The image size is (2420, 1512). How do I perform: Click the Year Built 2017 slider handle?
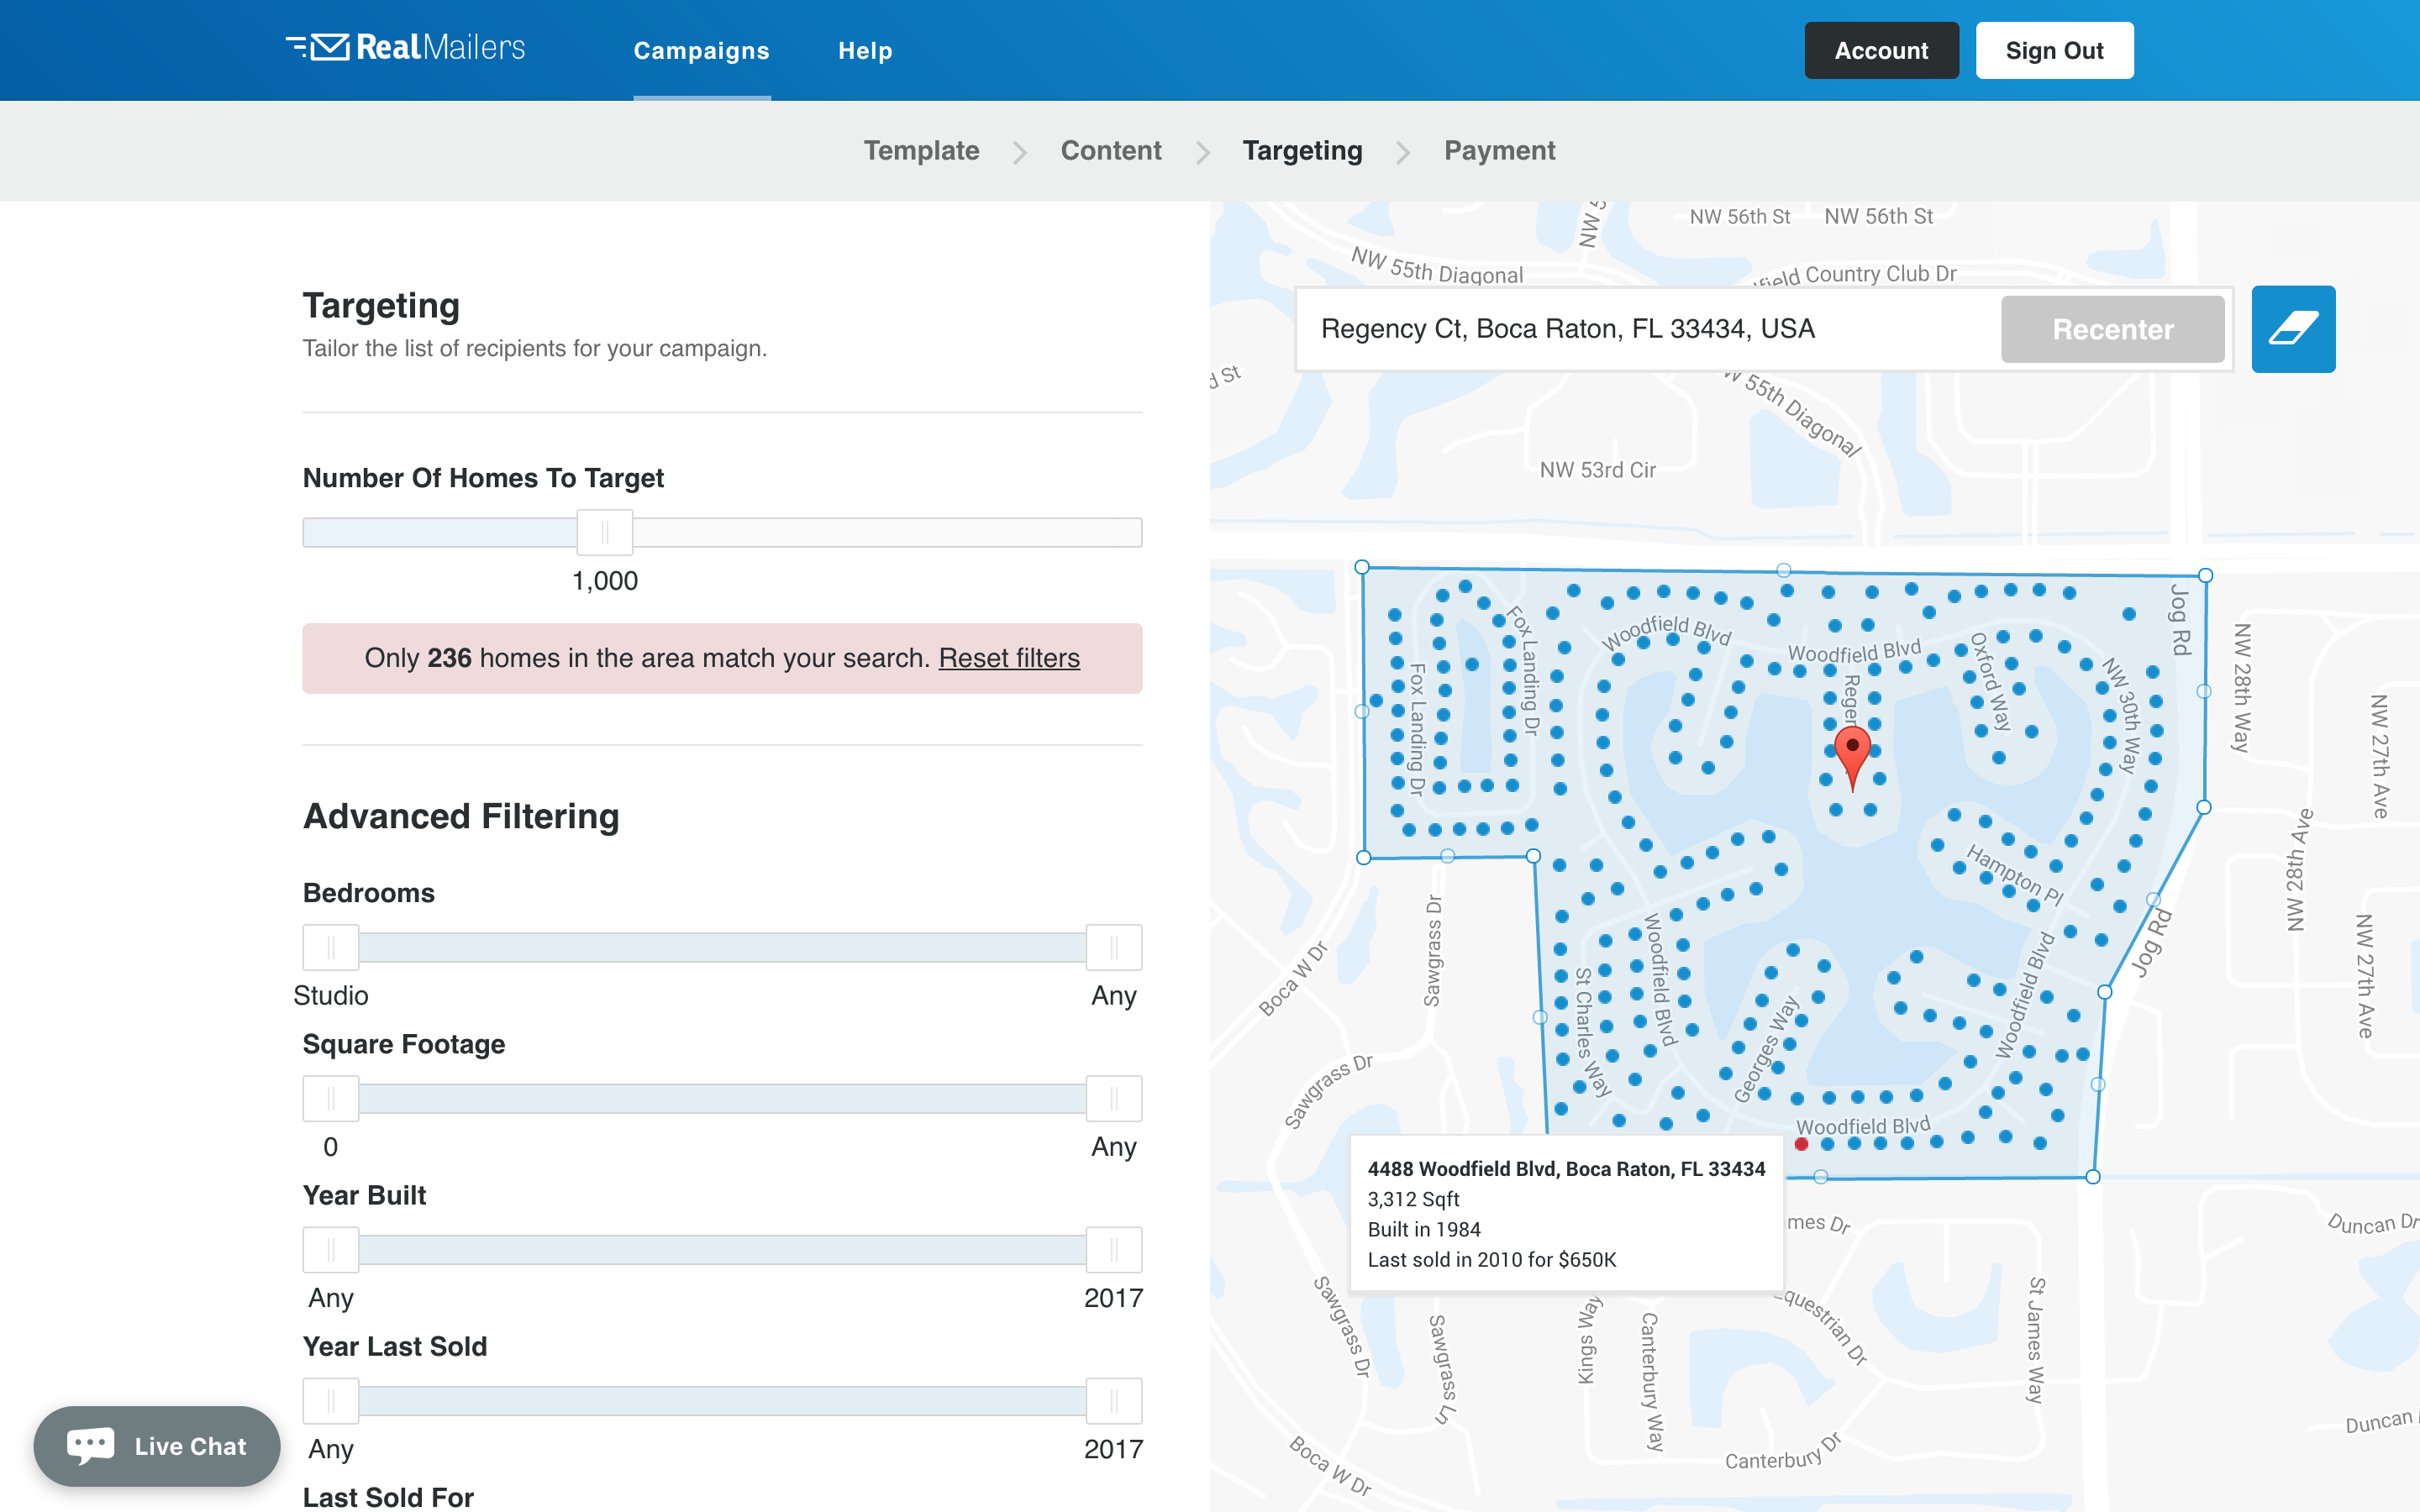pyautogui.click(x=1113, y=1249)
